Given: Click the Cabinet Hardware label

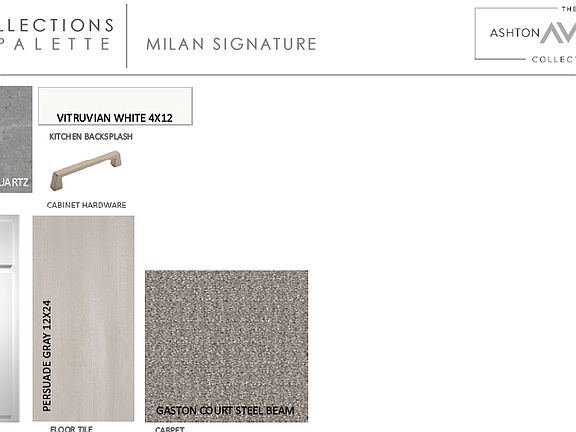Looking at the screenshot, I should pos(86,205).
